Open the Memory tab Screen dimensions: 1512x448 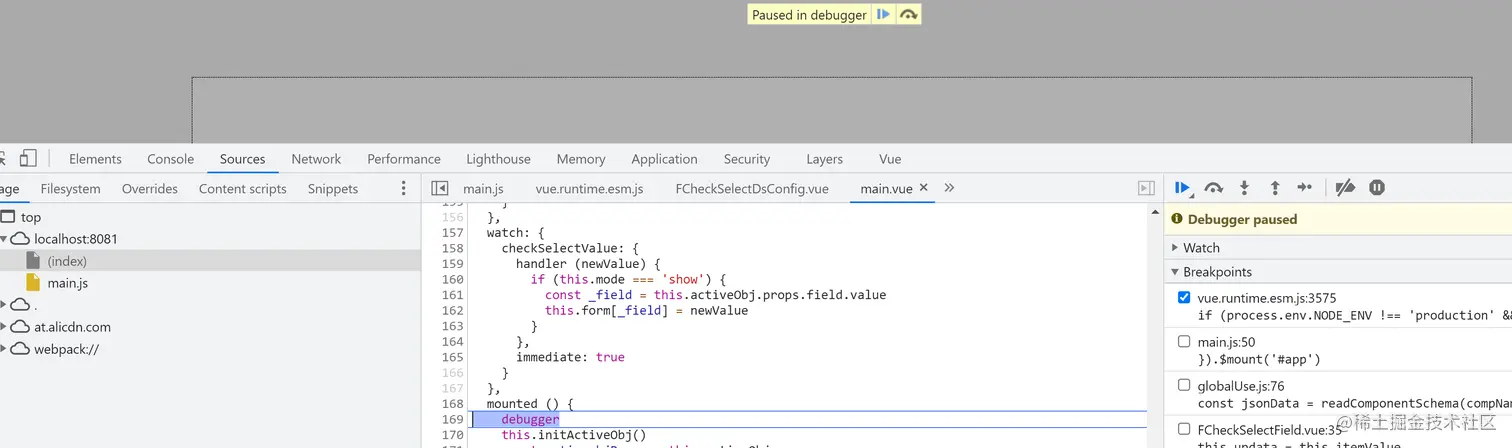[581, 159]
